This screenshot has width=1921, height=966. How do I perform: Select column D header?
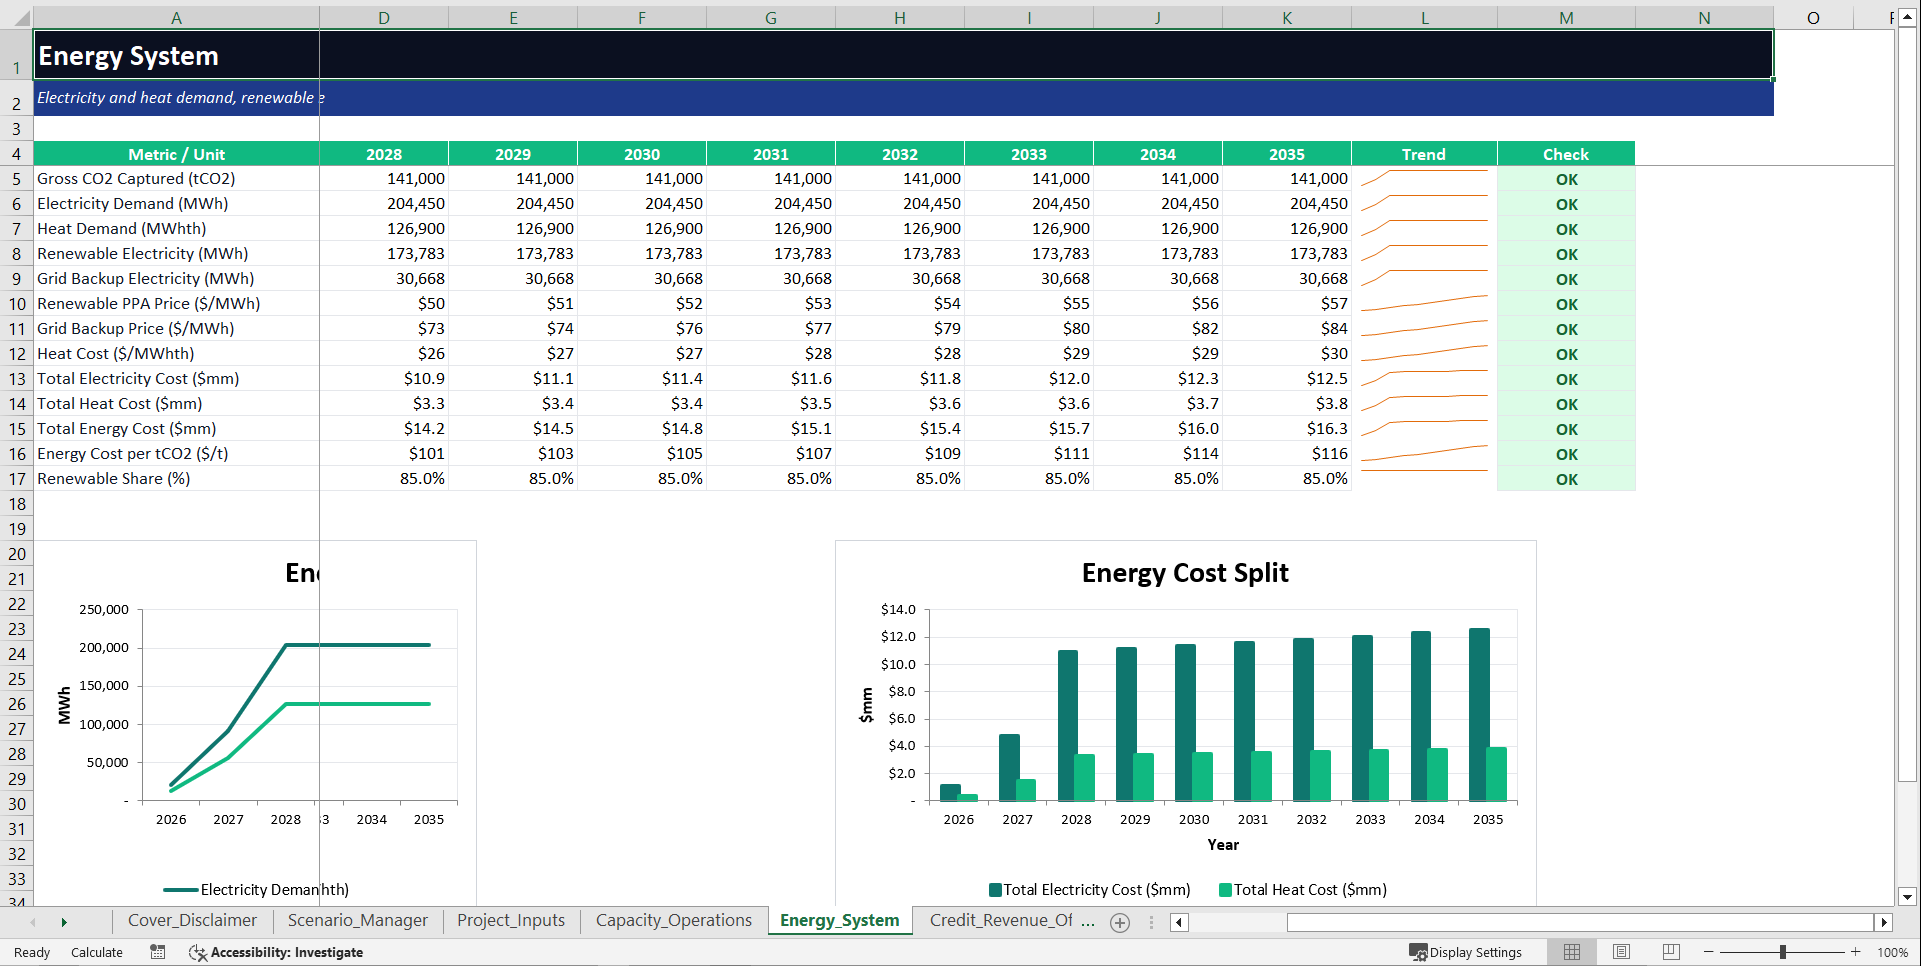click(x=384, y=17)
